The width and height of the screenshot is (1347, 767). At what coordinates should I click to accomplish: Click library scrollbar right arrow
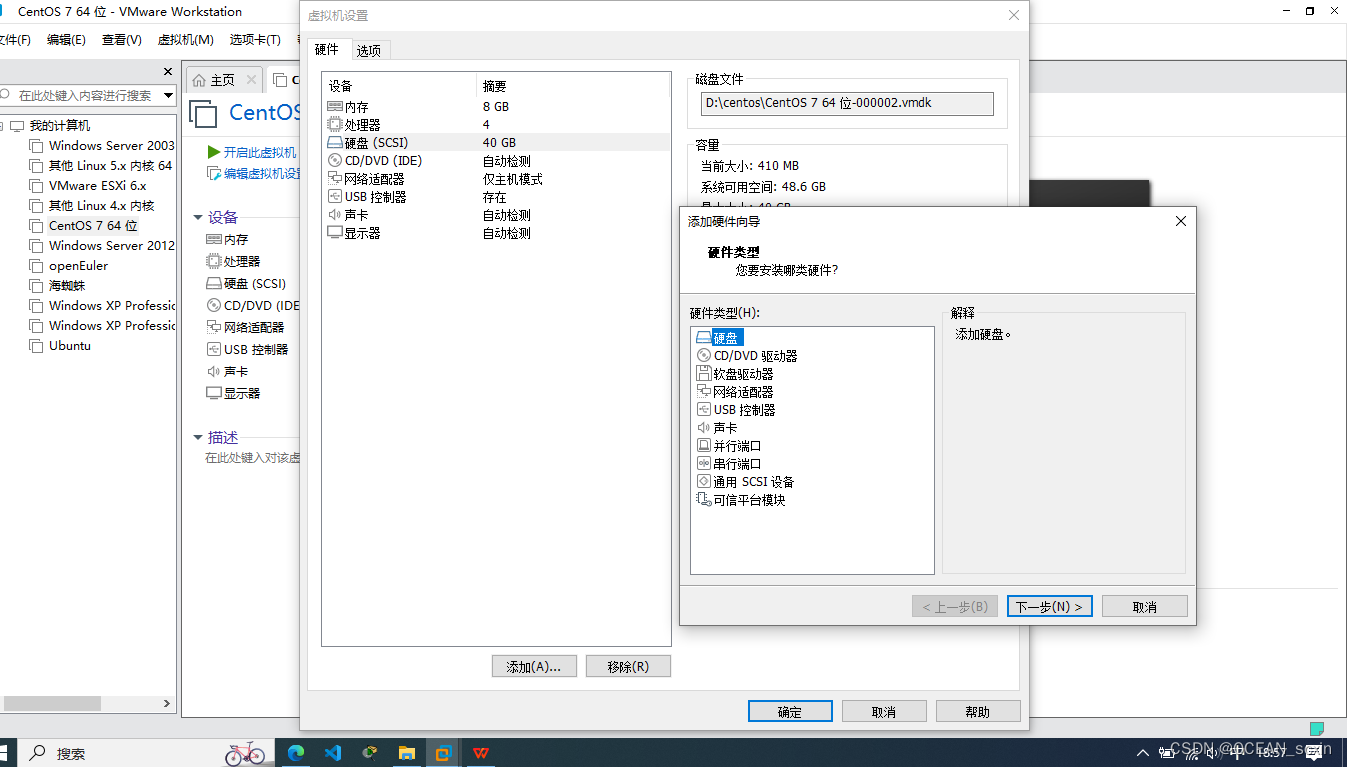click(x=168, y=704)
